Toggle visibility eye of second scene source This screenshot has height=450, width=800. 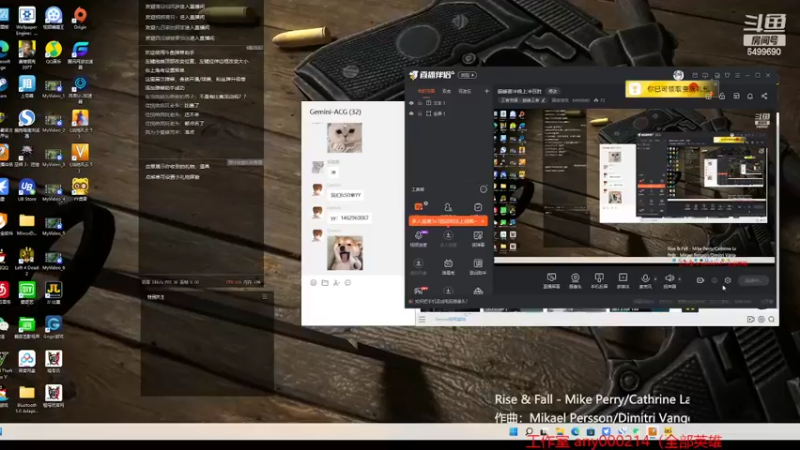point(411,113)
